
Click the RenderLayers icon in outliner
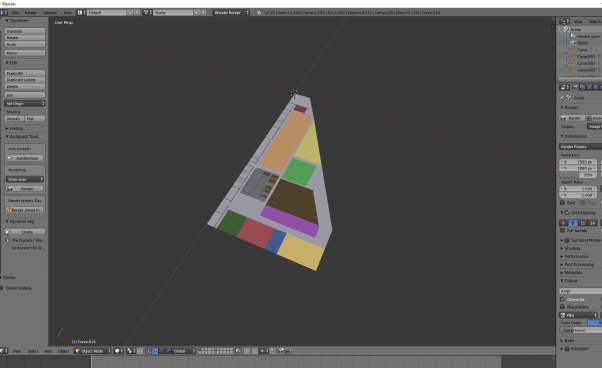(573, 36)
